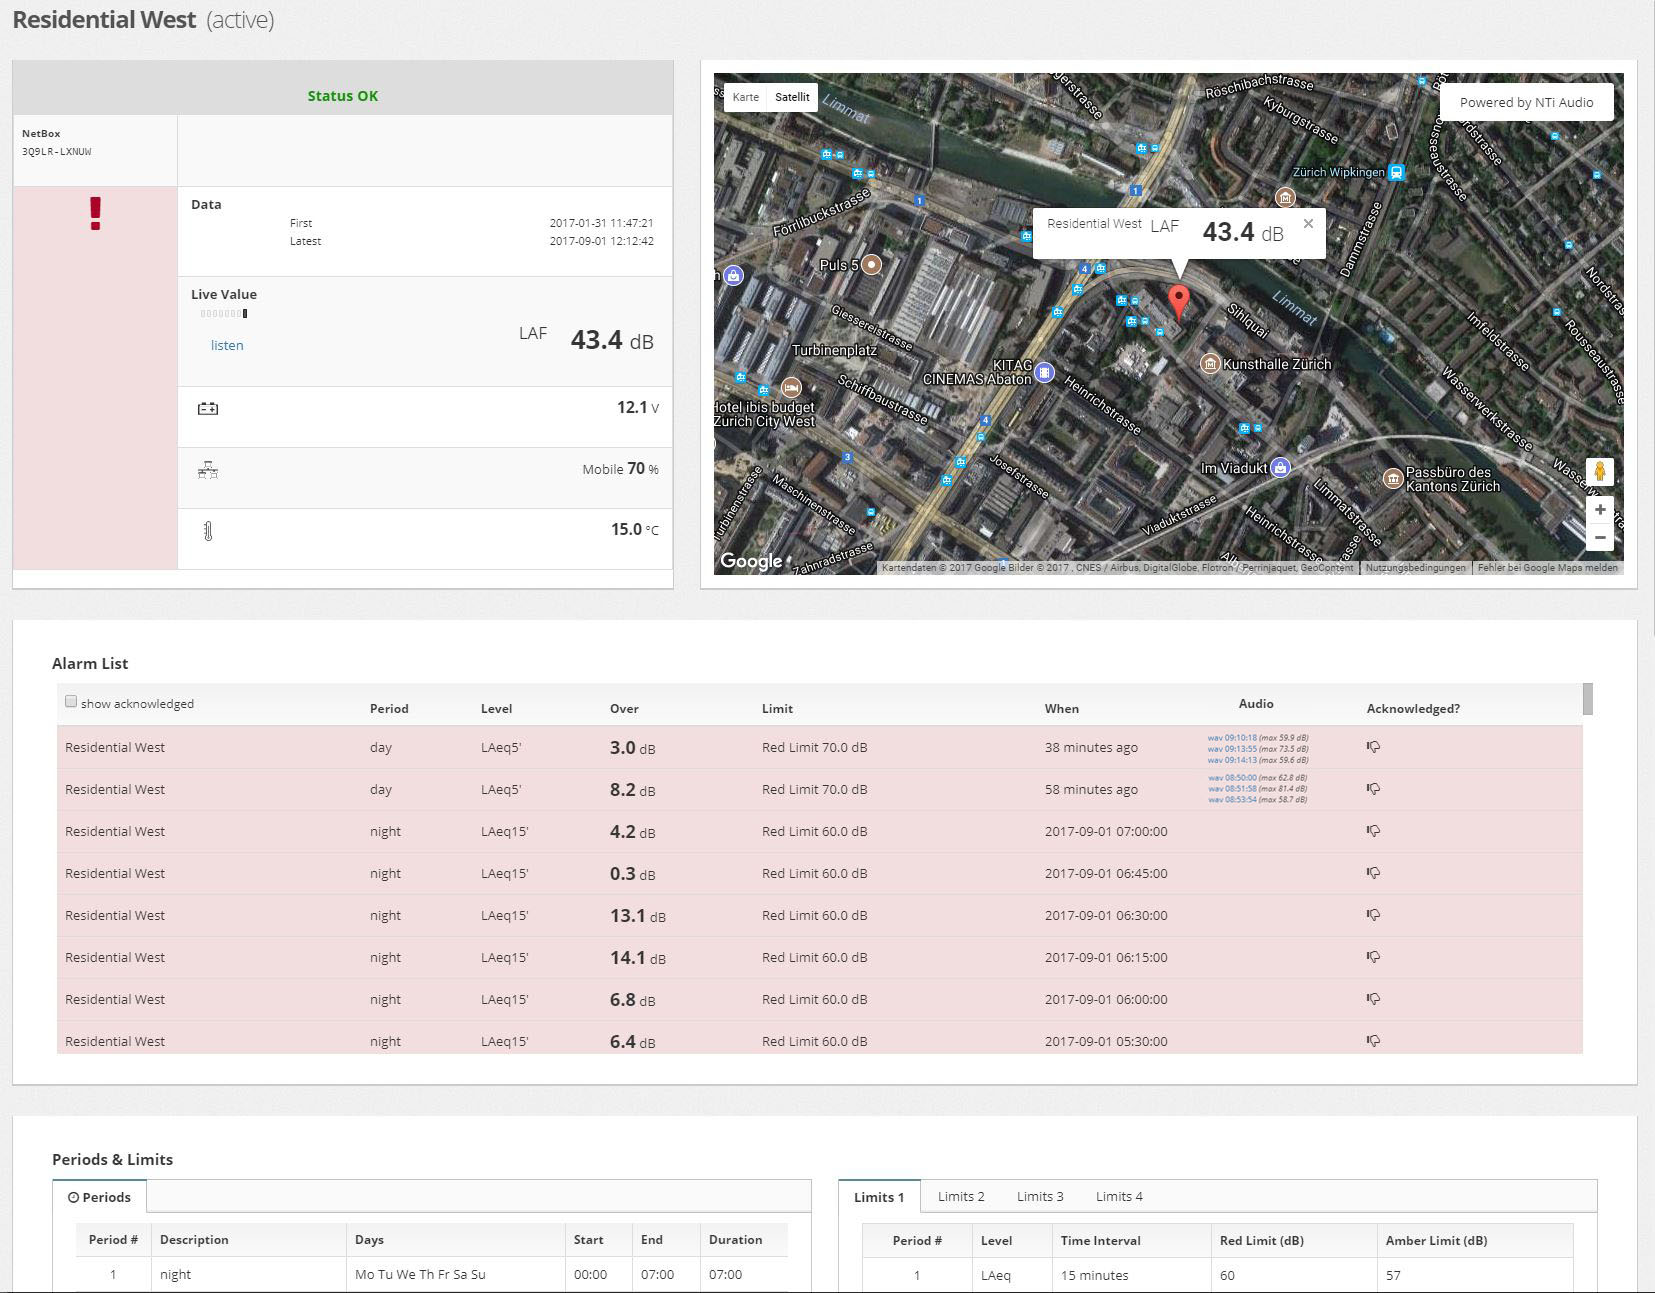1655x1293 pixels.
Task: Click the listen link under Live Value
Action: [227, 345]
